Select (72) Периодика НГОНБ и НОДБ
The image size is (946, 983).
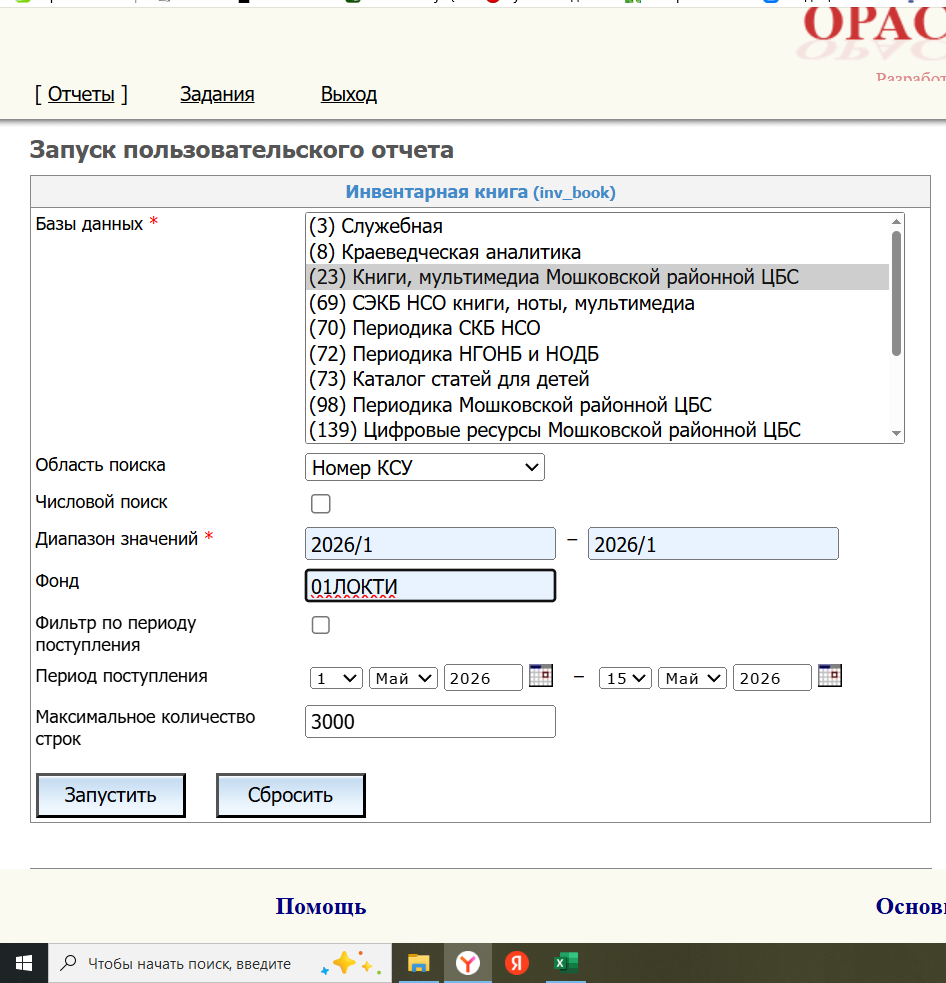click(x=598, y=354)
